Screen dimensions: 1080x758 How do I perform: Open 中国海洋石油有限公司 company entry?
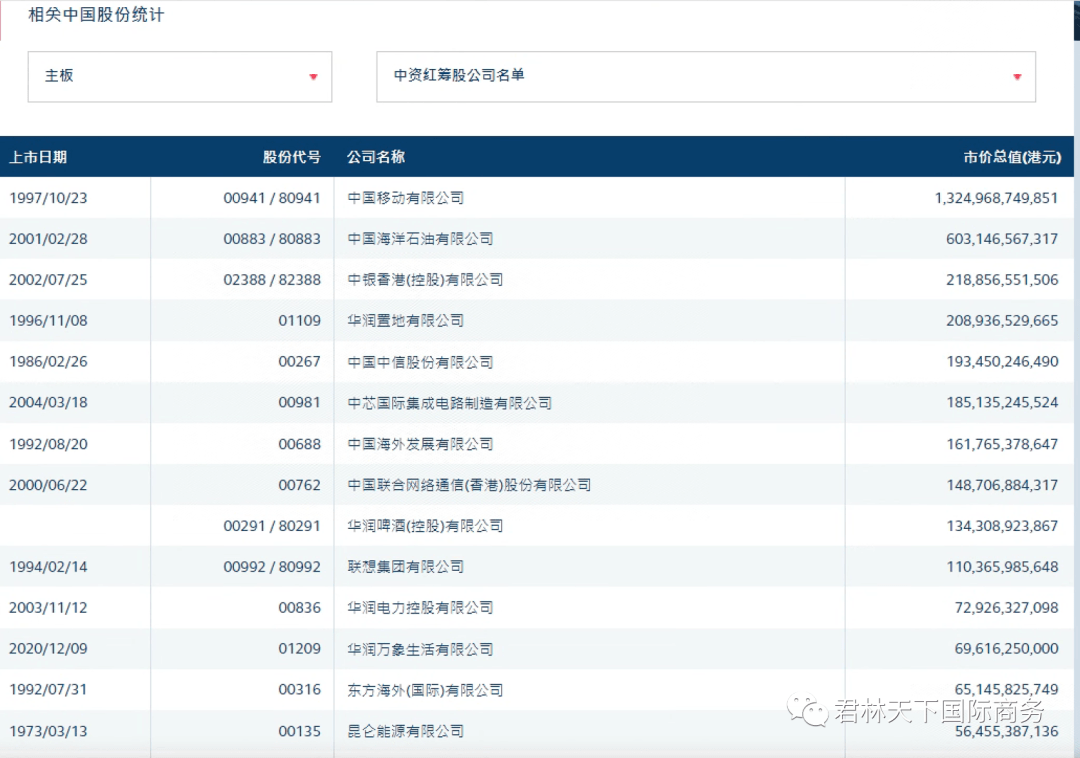coord(420,239)
